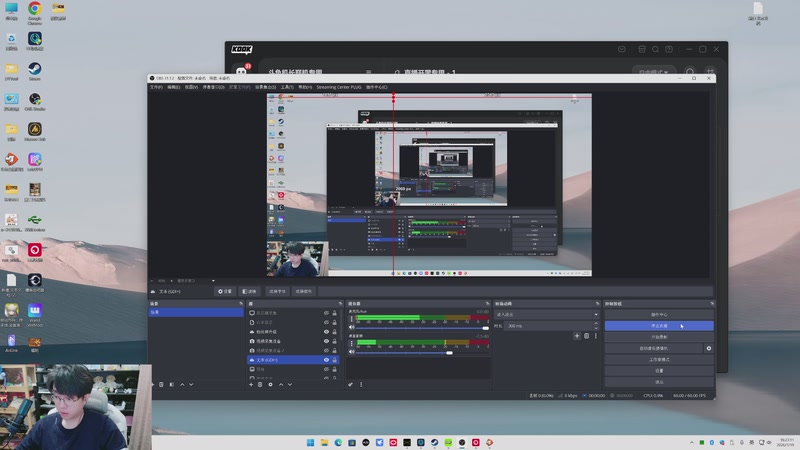Viewport: 800px width, 450px height.
Task: Click the blue Stop Streaming button
Action: (x=659, y=326)
